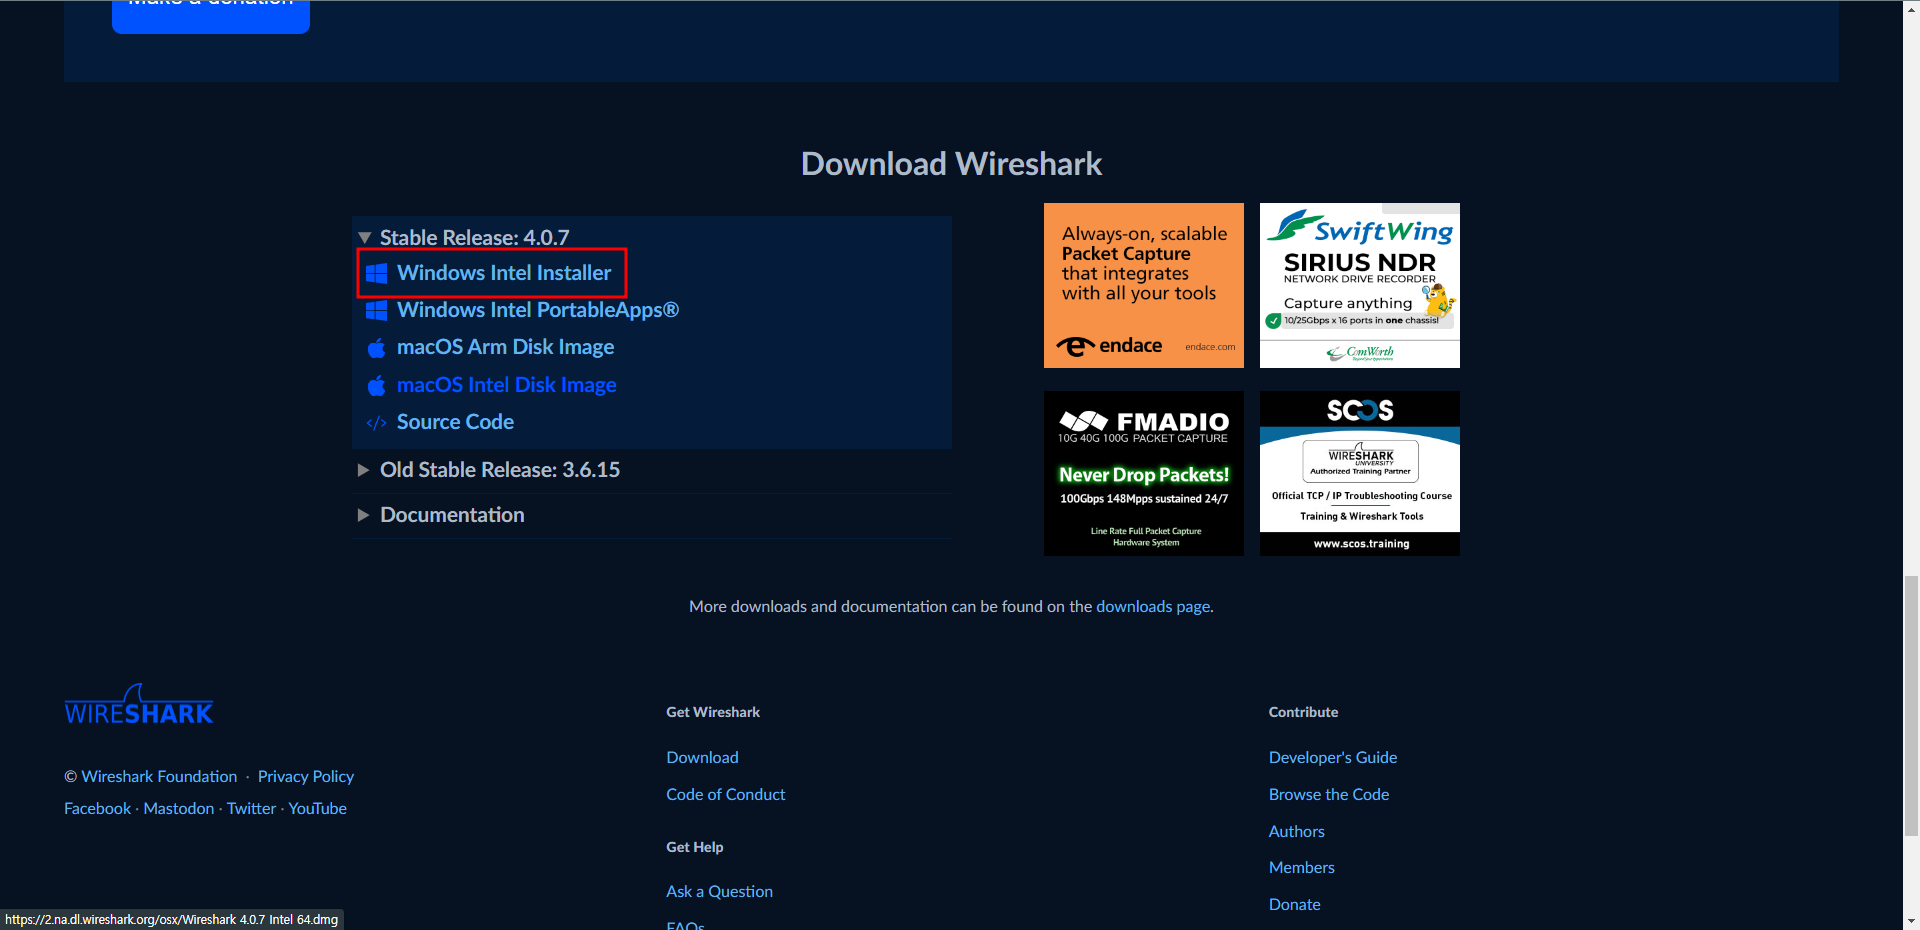The height and width of the screenshot is (930, 1920).
Task: Click the page vertical scrollbar thumb
Action: [x=1911, y=705]
